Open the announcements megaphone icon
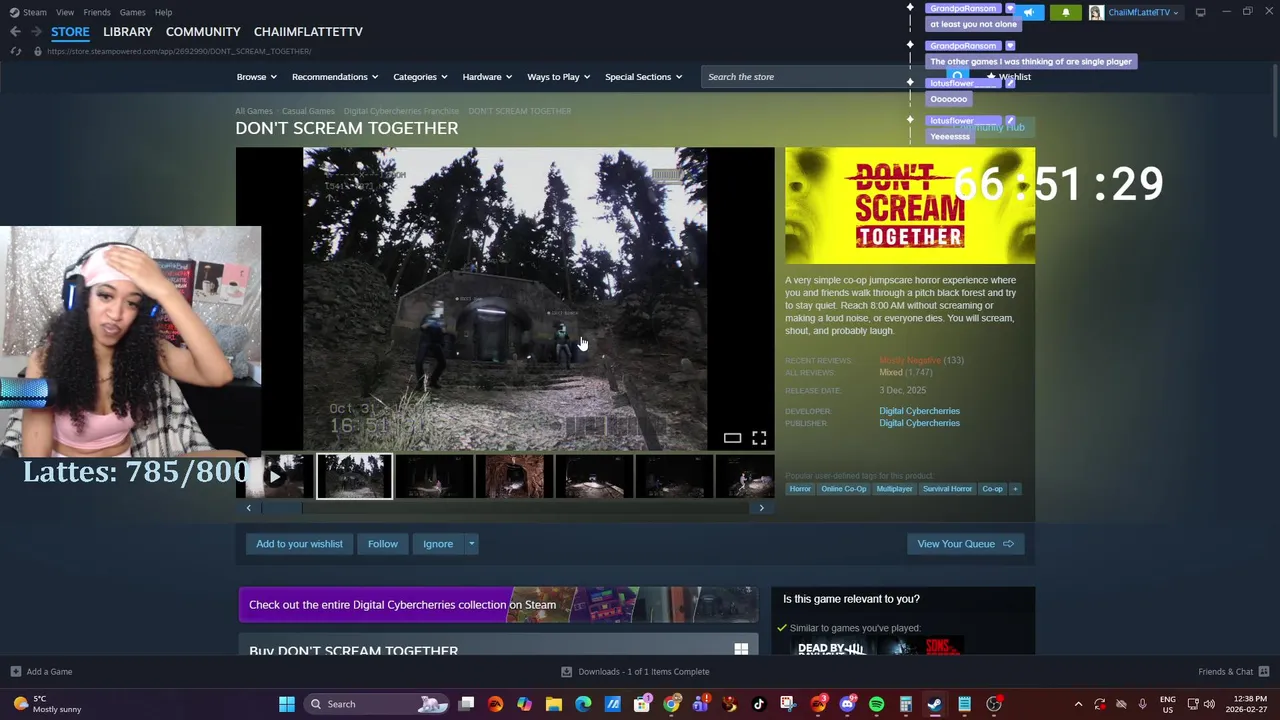This screenshot has height=720, width=1280. pos(1029,12)
